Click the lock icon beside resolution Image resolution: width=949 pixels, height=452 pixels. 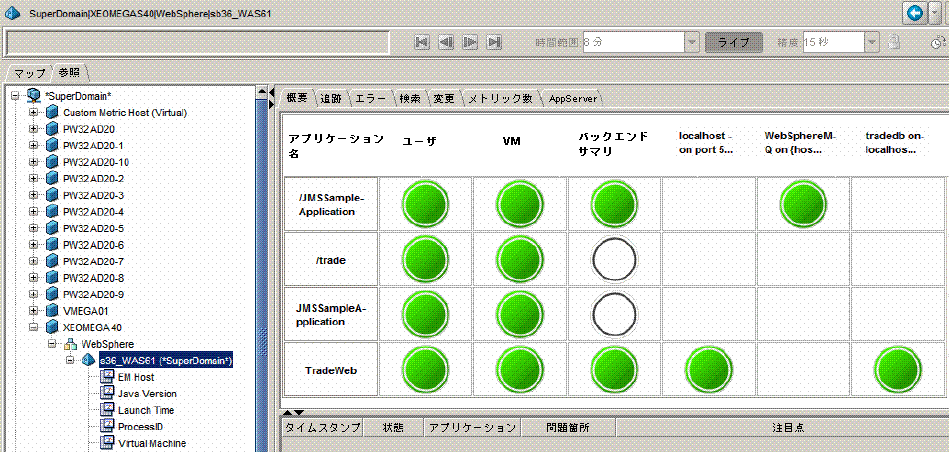click(893, 42)
